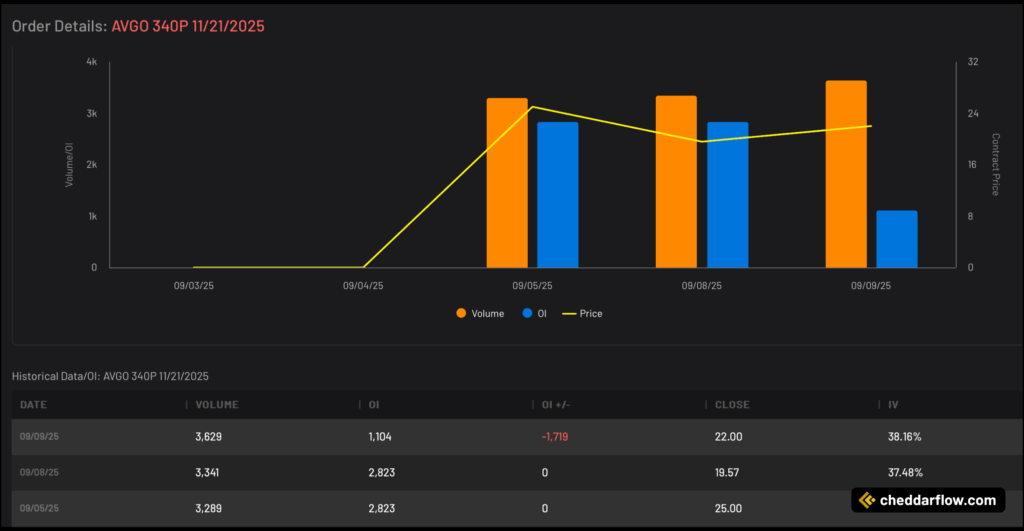Viewport: 1024px width, 531px height.
Task: Sort table by OI column header
Action: point(374,405)
